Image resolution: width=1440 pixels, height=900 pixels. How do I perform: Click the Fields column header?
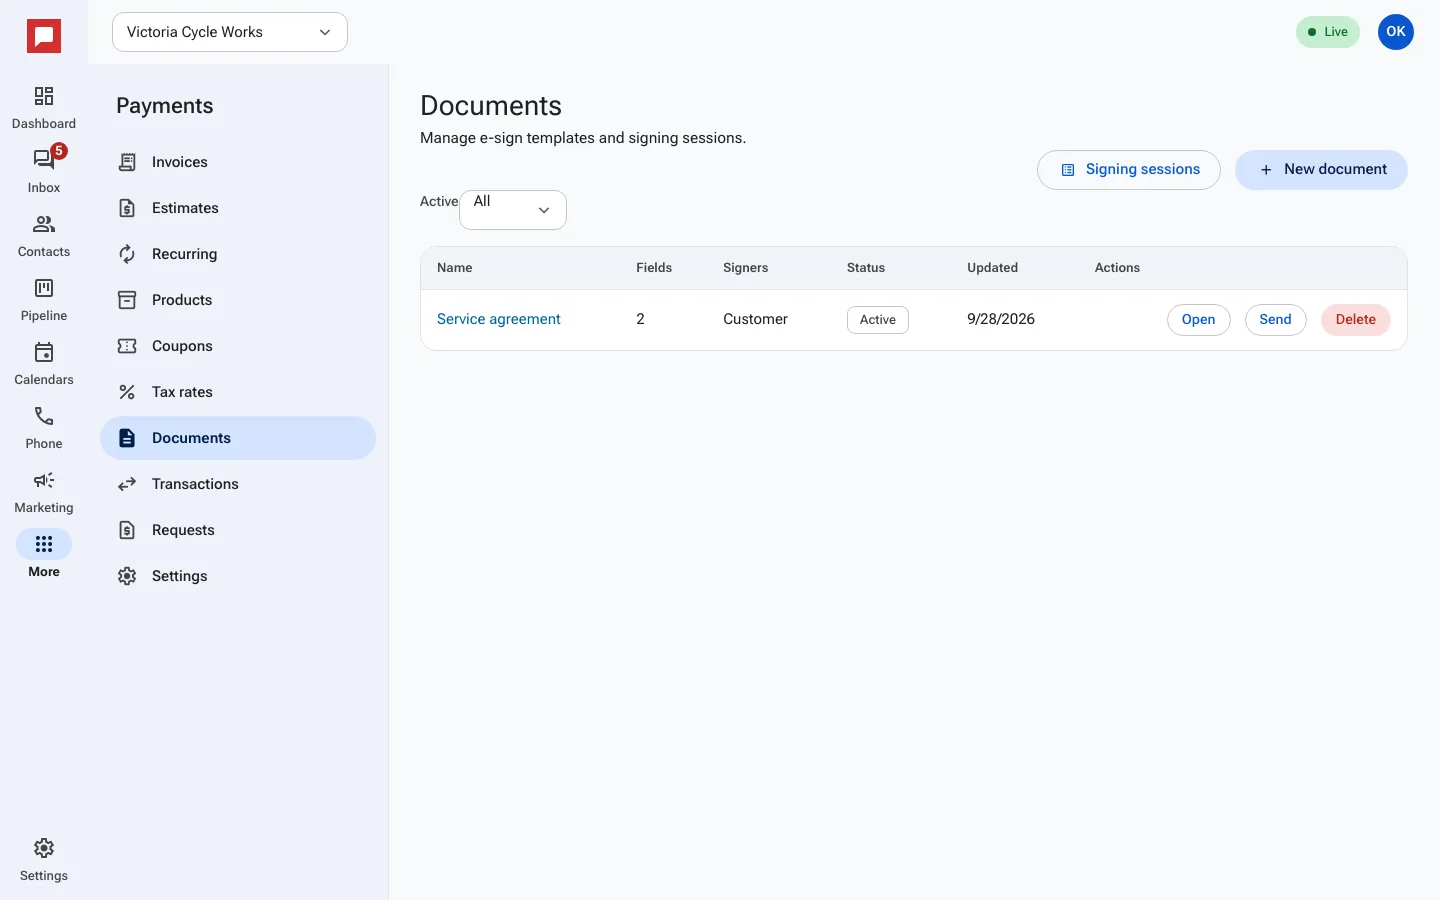tap(654, 268)
